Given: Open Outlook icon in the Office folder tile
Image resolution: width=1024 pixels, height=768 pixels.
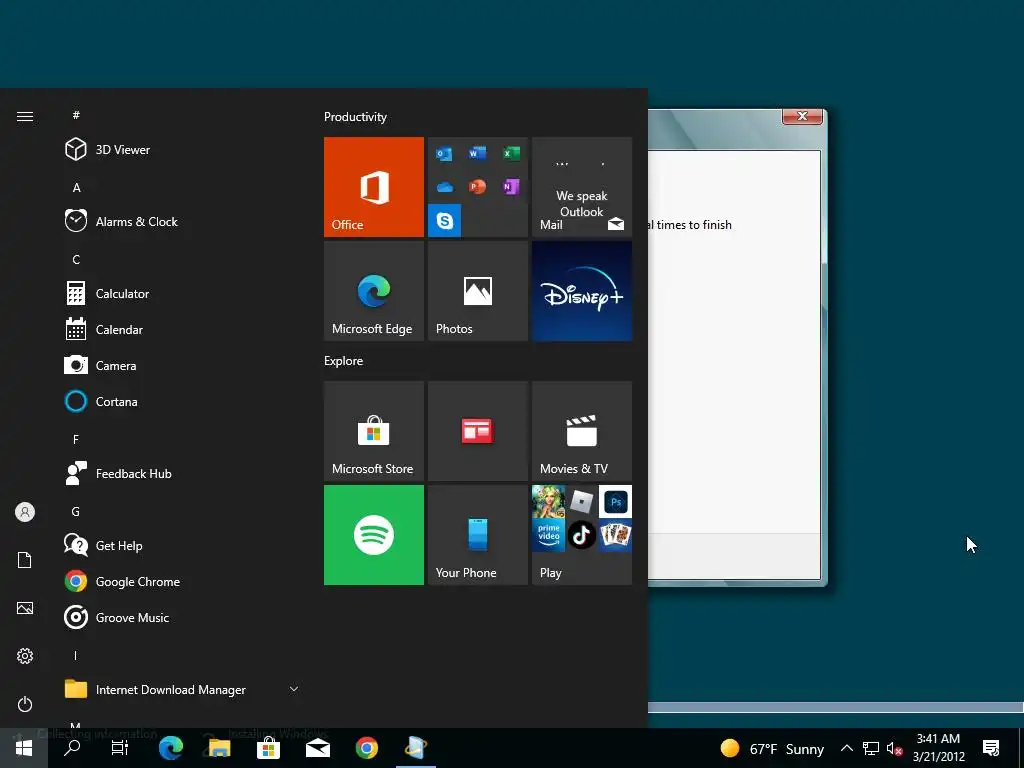Looking at the screenshot, I should (x=444, y=154).
